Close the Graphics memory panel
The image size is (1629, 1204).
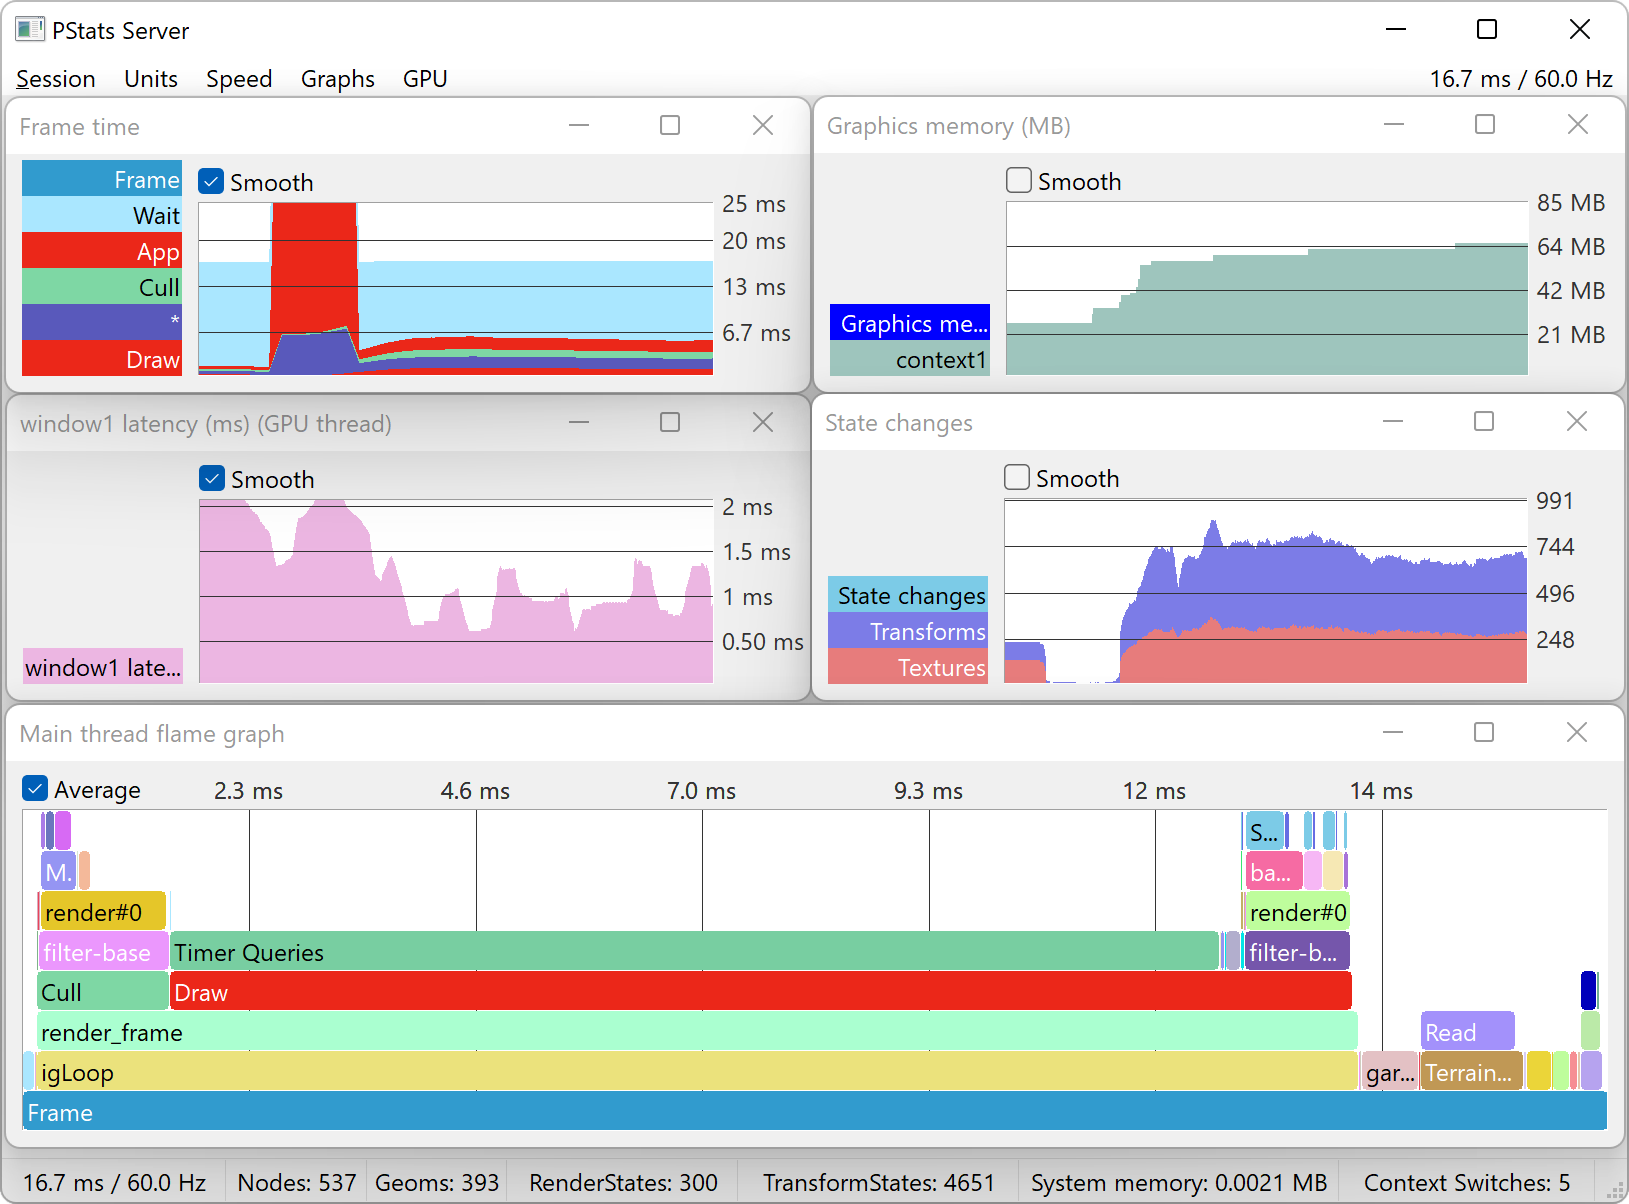click(1578, 125)
